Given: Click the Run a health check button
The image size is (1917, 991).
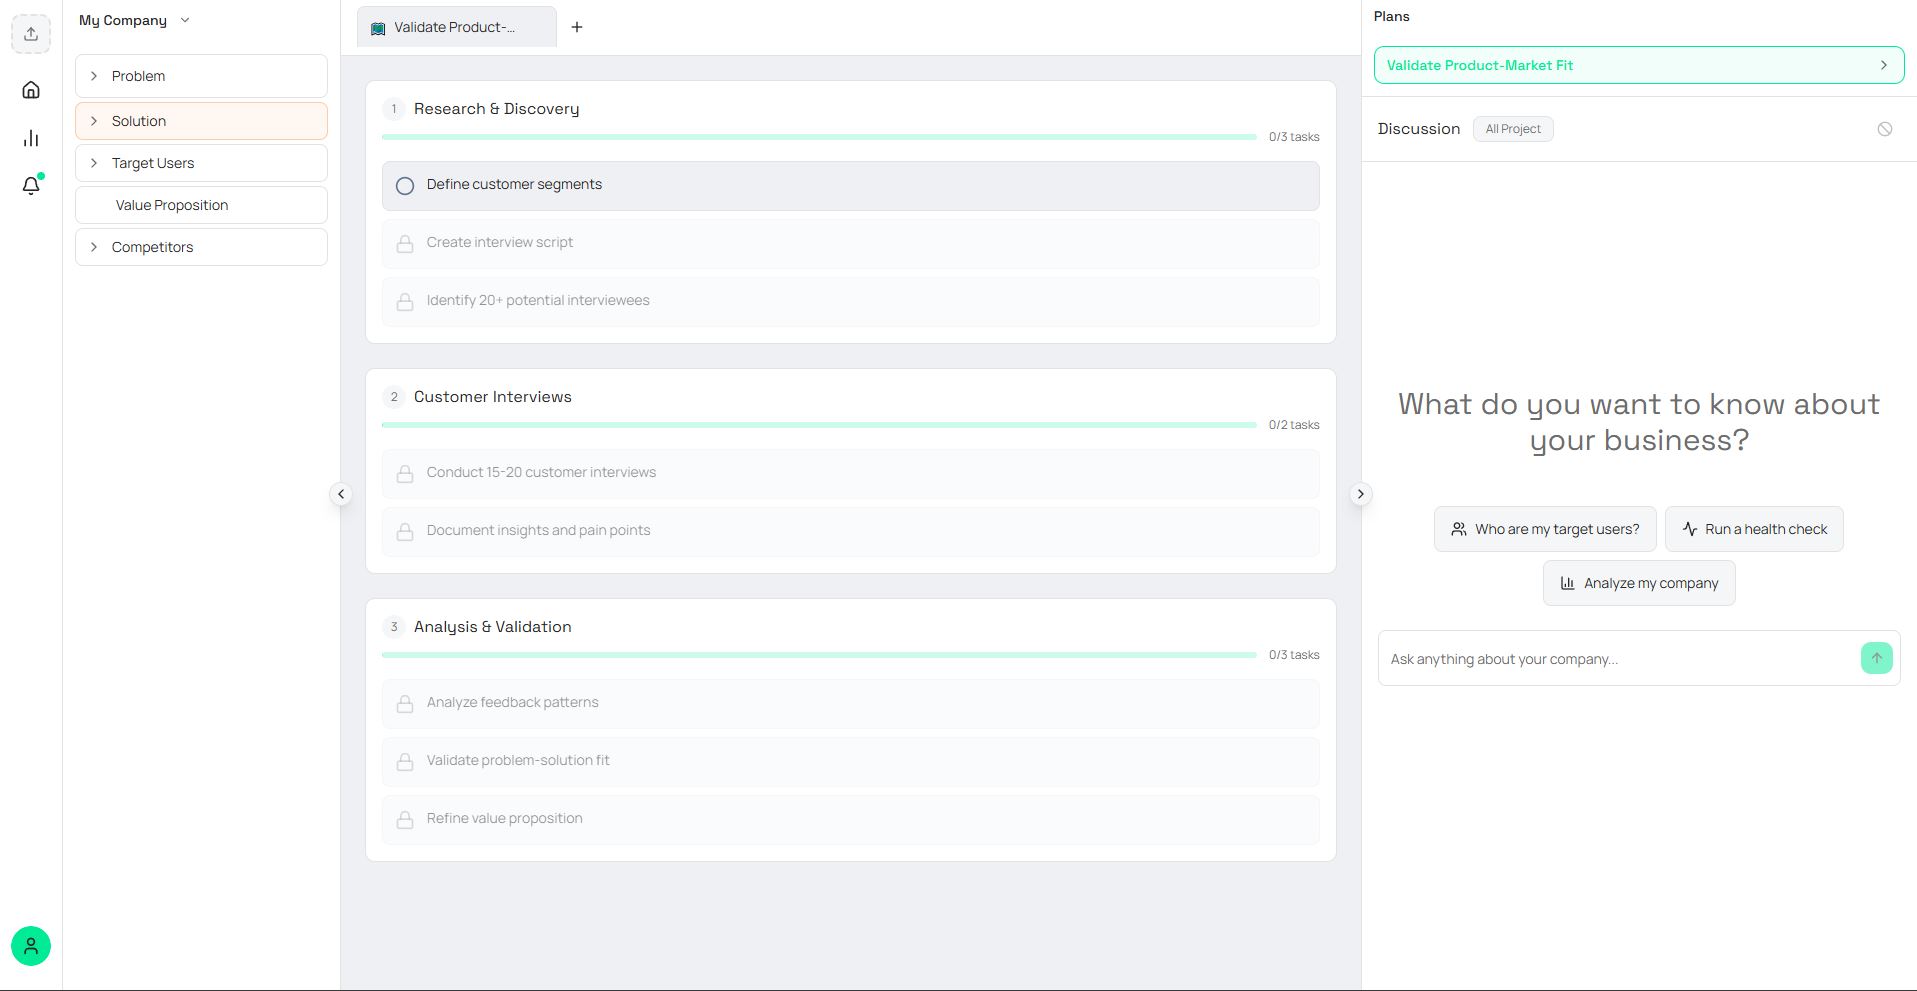Looking at the screenshot, I should [1754, 529].
